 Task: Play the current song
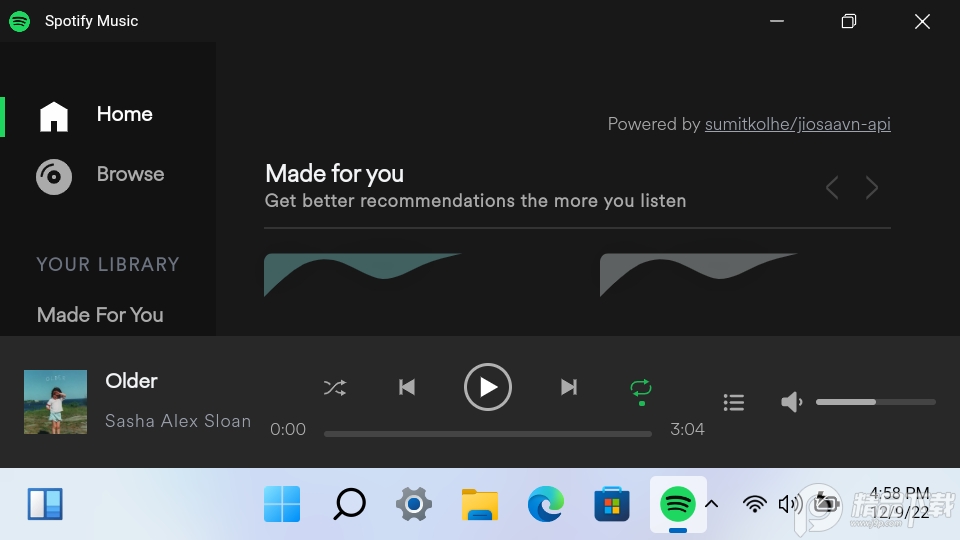487,387
